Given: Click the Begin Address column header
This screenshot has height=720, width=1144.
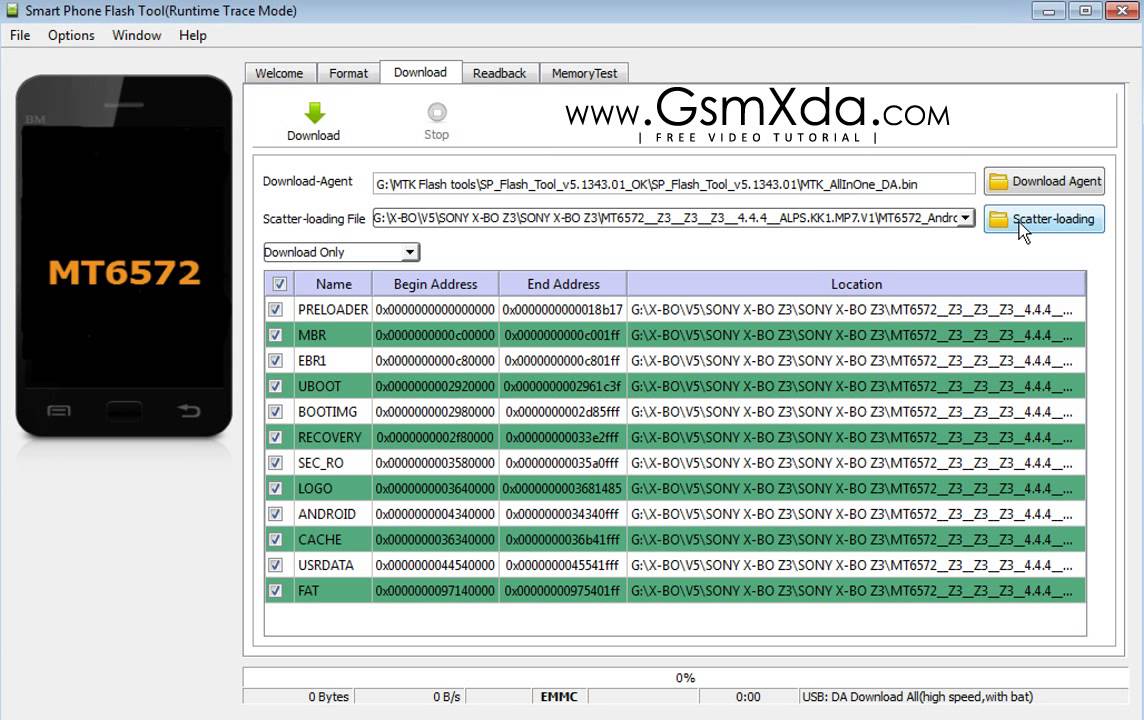Looking at the screenshot, I should (x=436, y=284).
